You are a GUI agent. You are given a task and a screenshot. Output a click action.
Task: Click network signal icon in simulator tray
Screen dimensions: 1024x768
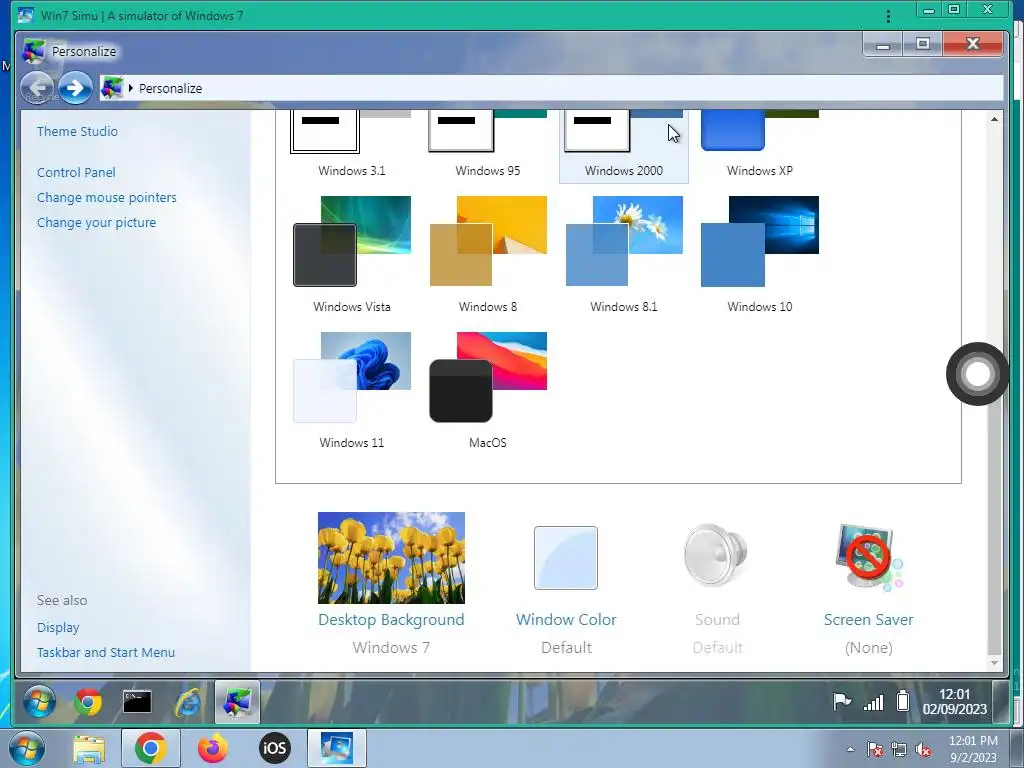873,703
